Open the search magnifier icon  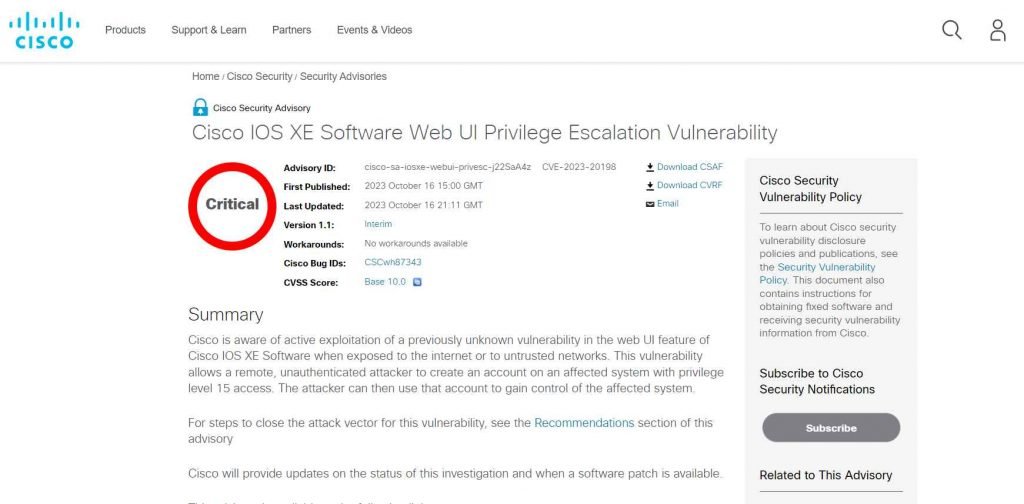click(951, 30)
